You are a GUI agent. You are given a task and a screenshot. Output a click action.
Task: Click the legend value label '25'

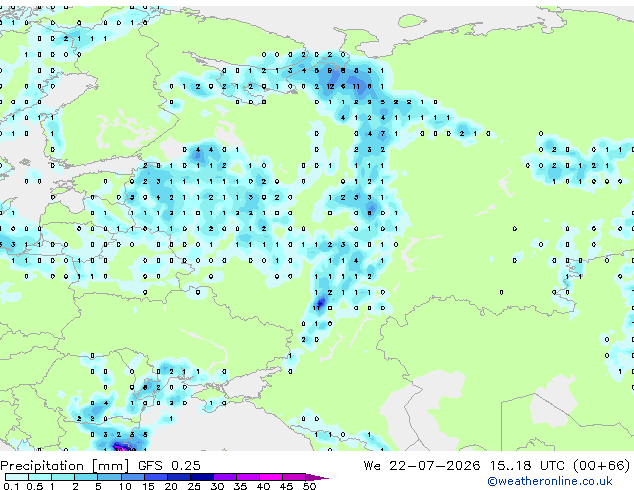click(194, 486)
